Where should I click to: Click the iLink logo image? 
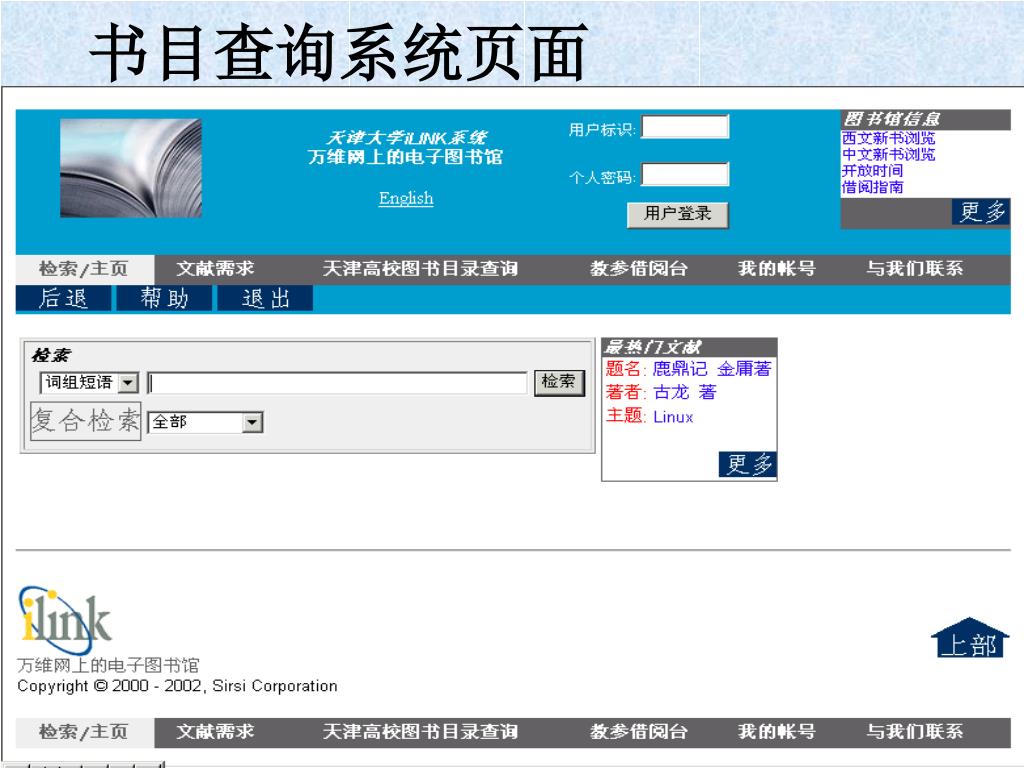click(x=65, y=620)
